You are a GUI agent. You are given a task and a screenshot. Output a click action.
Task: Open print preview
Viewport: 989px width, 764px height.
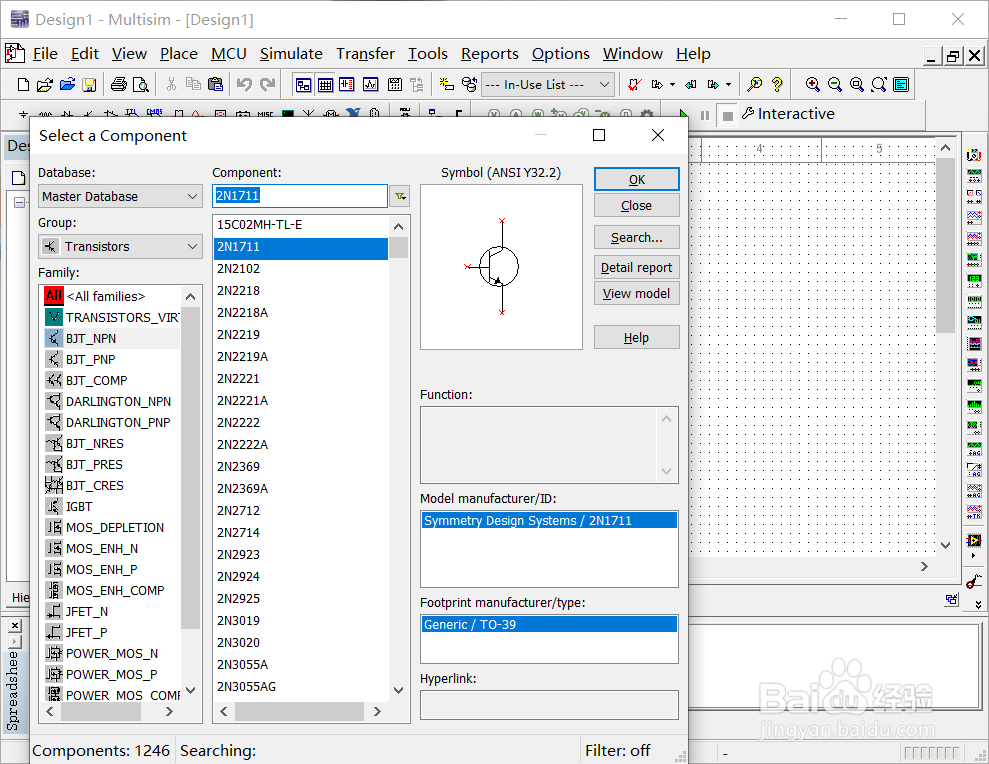click(141, 85)
